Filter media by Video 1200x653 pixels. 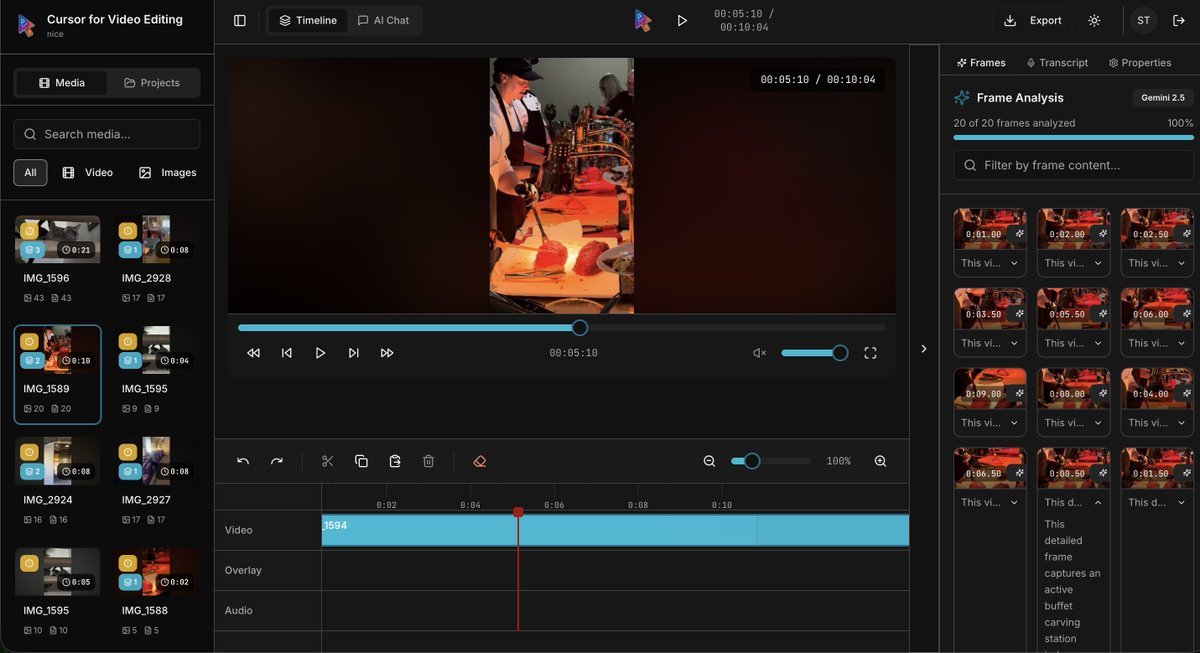tap(88, 172)
